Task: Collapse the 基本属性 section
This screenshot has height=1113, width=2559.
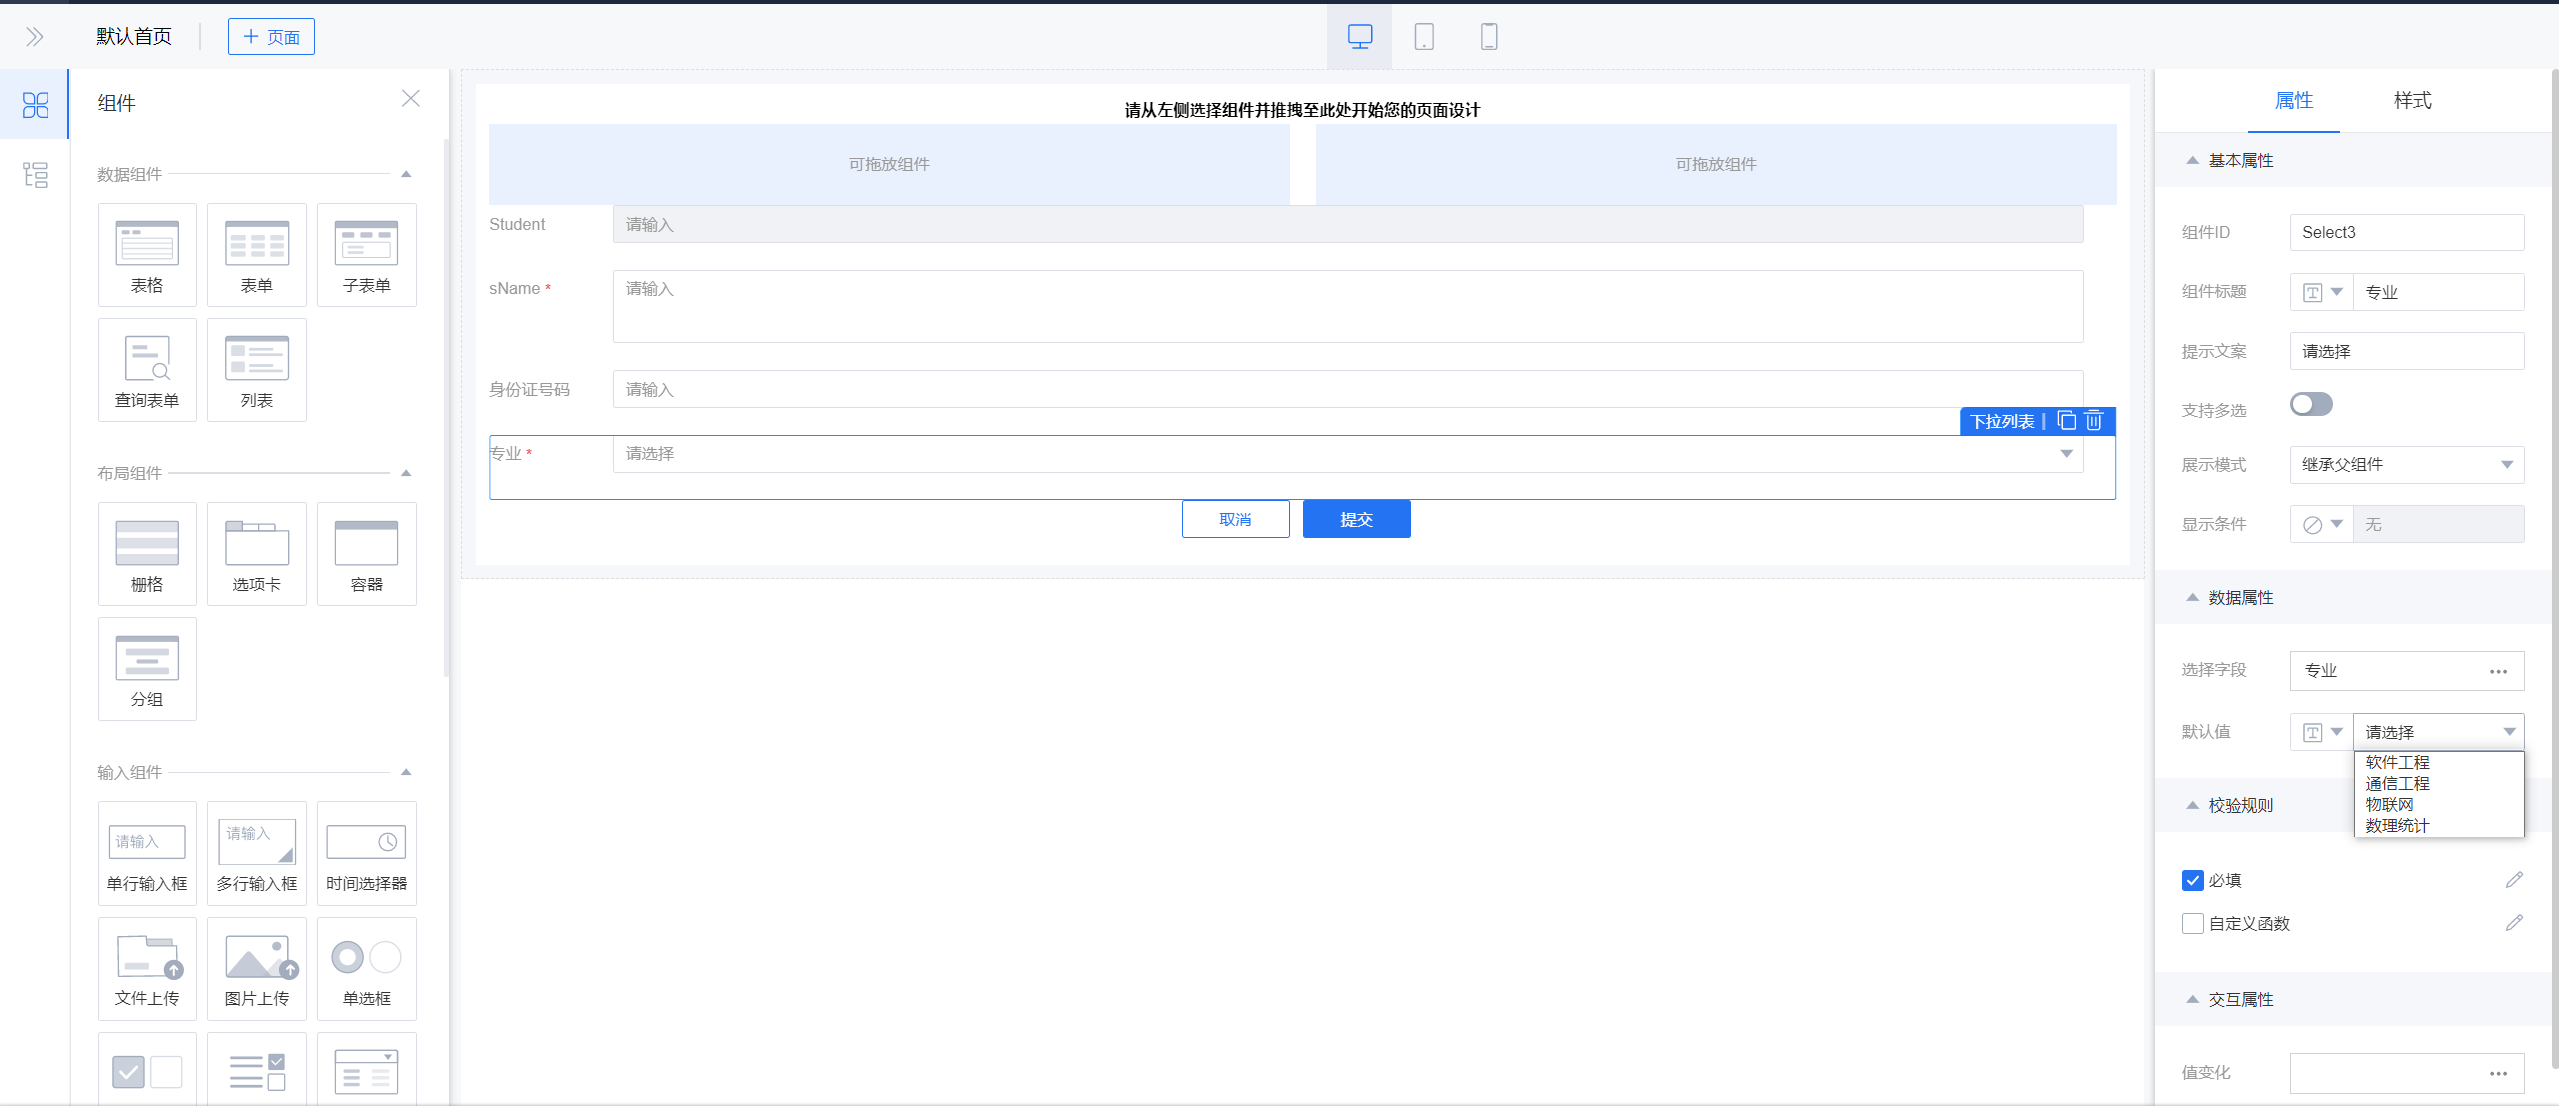Action: point(2192,160)
